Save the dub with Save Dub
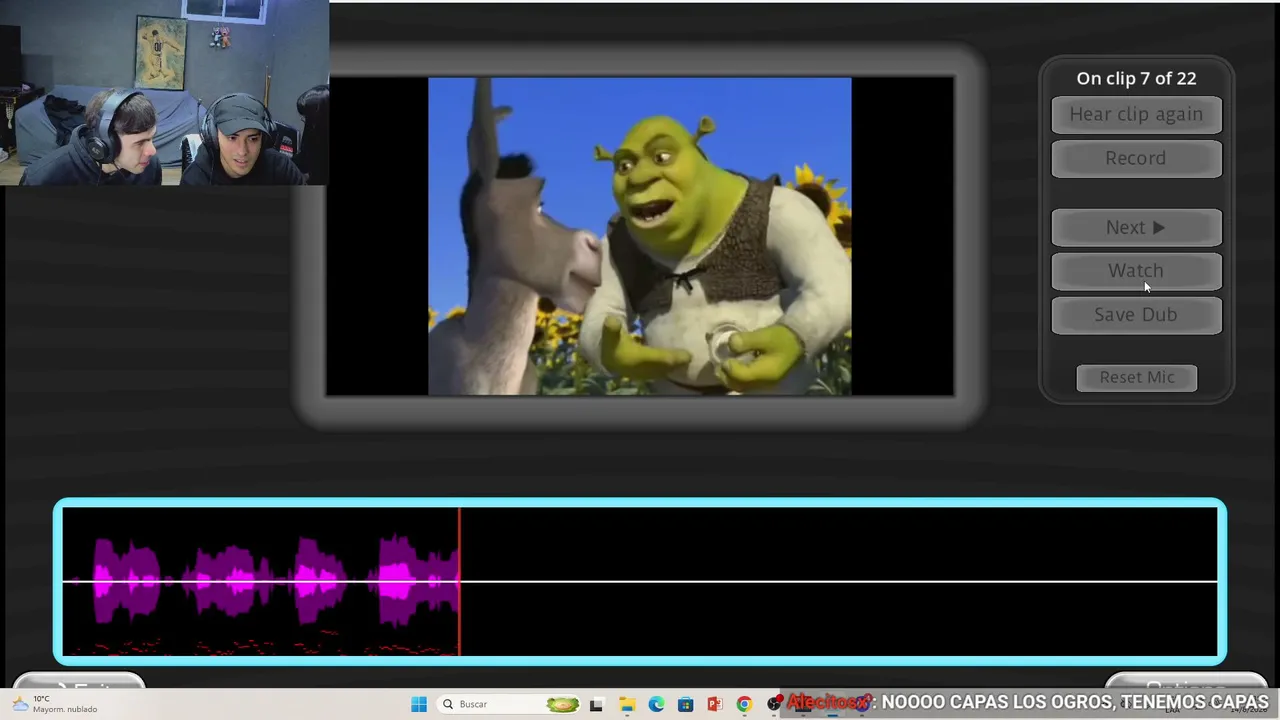 click(1136, 315)
